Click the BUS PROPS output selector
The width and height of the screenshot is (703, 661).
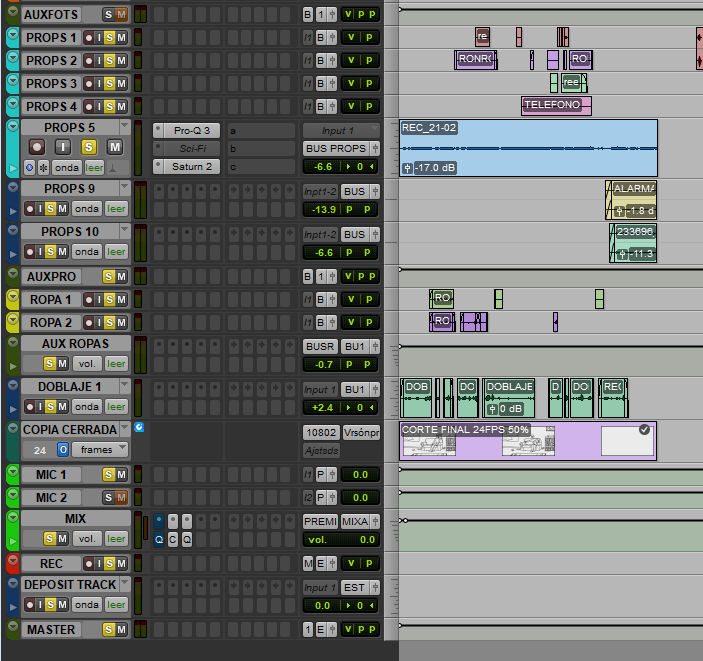point(336,148)
